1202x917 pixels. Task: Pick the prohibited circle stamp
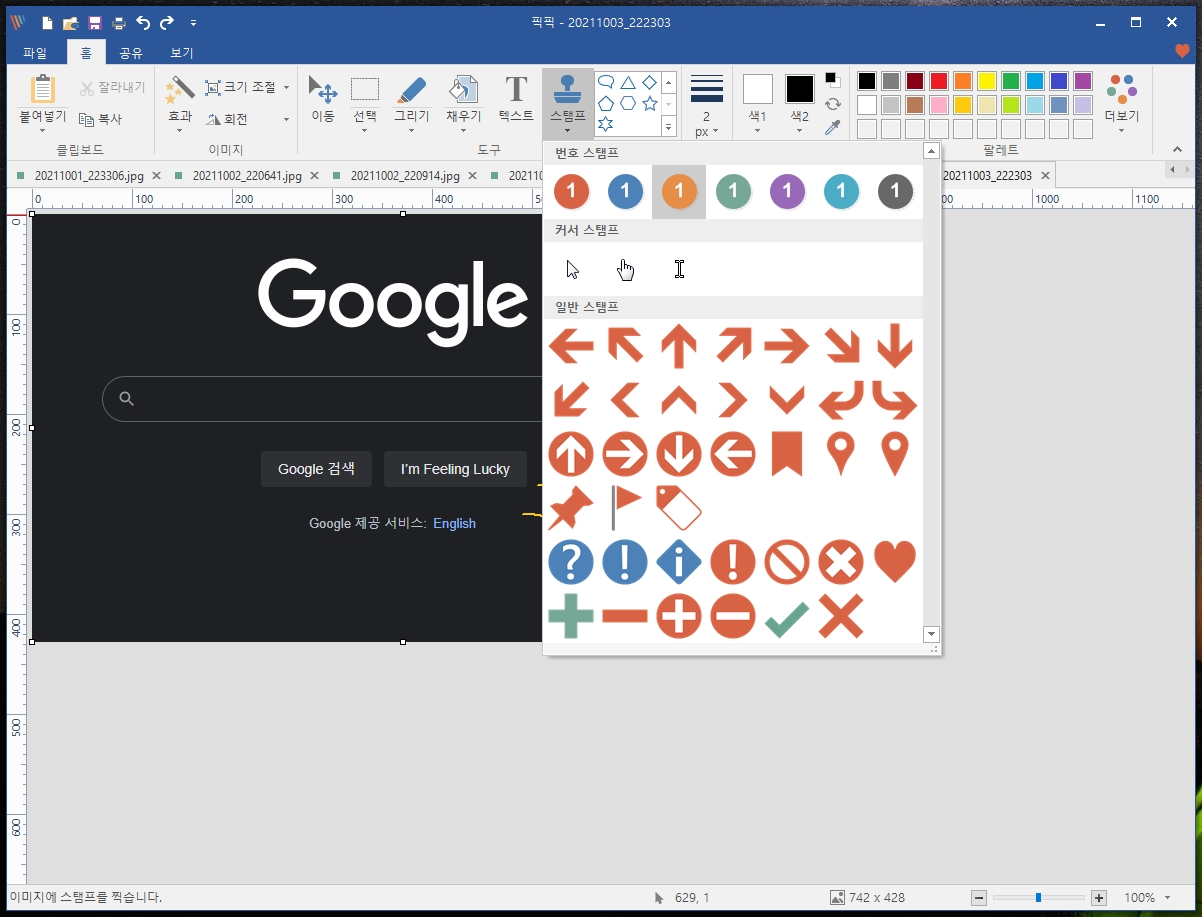point(787,562)
